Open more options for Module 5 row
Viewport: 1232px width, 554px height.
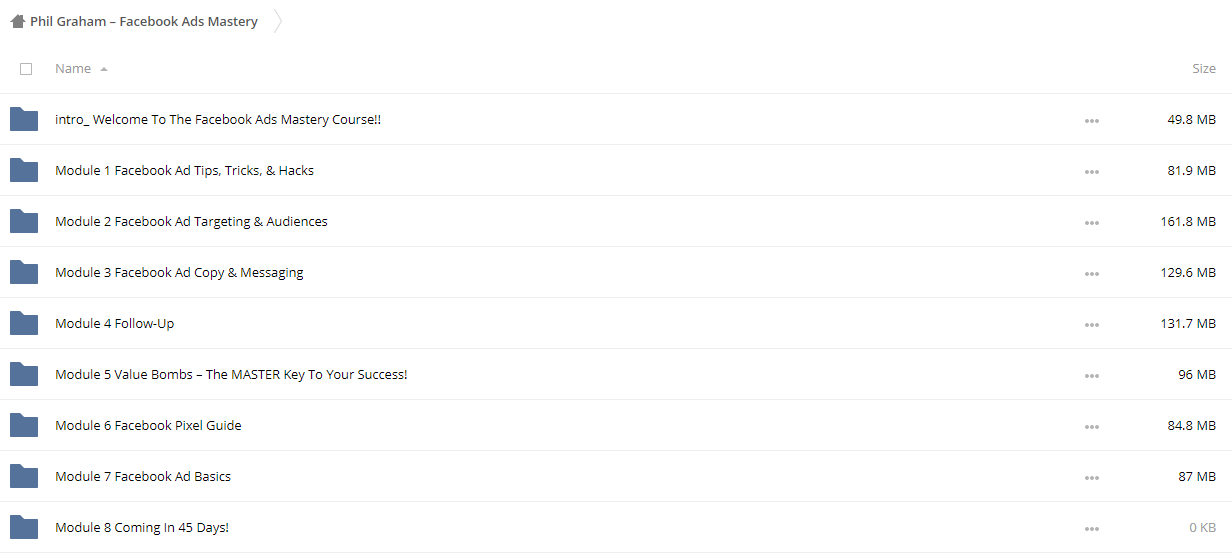coord(1092,376)
